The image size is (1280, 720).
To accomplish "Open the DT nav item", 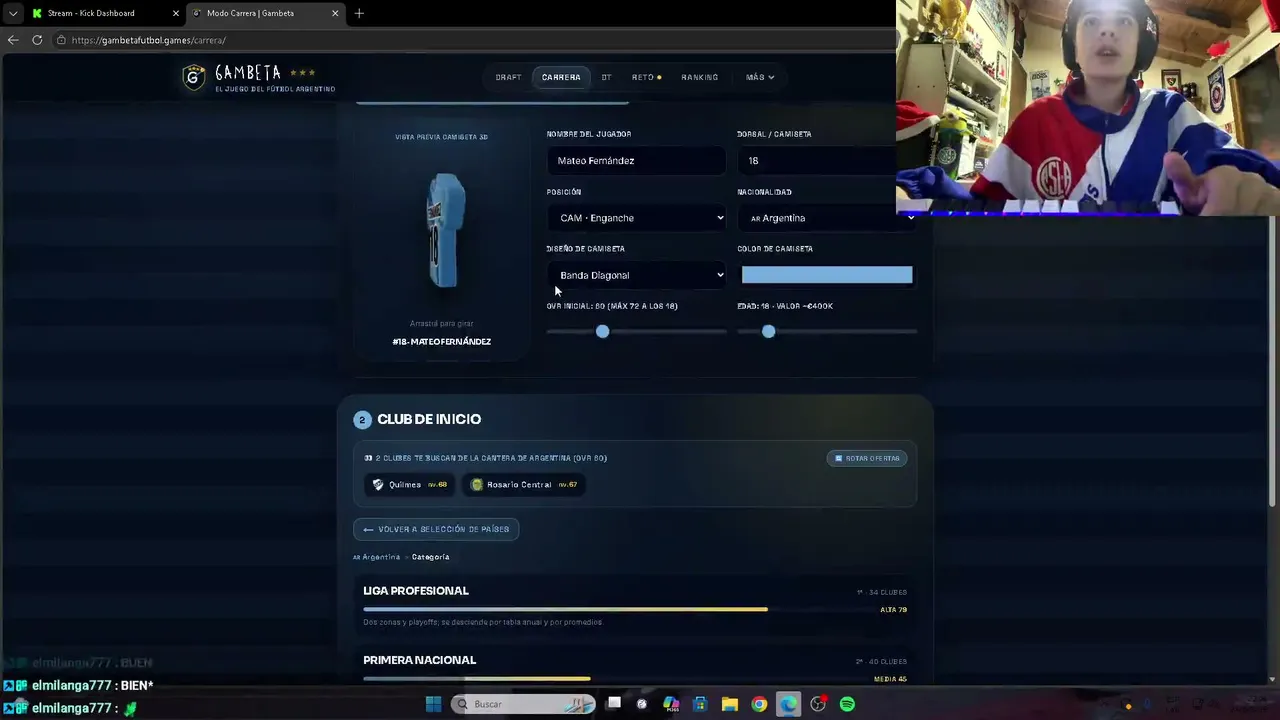I will point(606,77).
